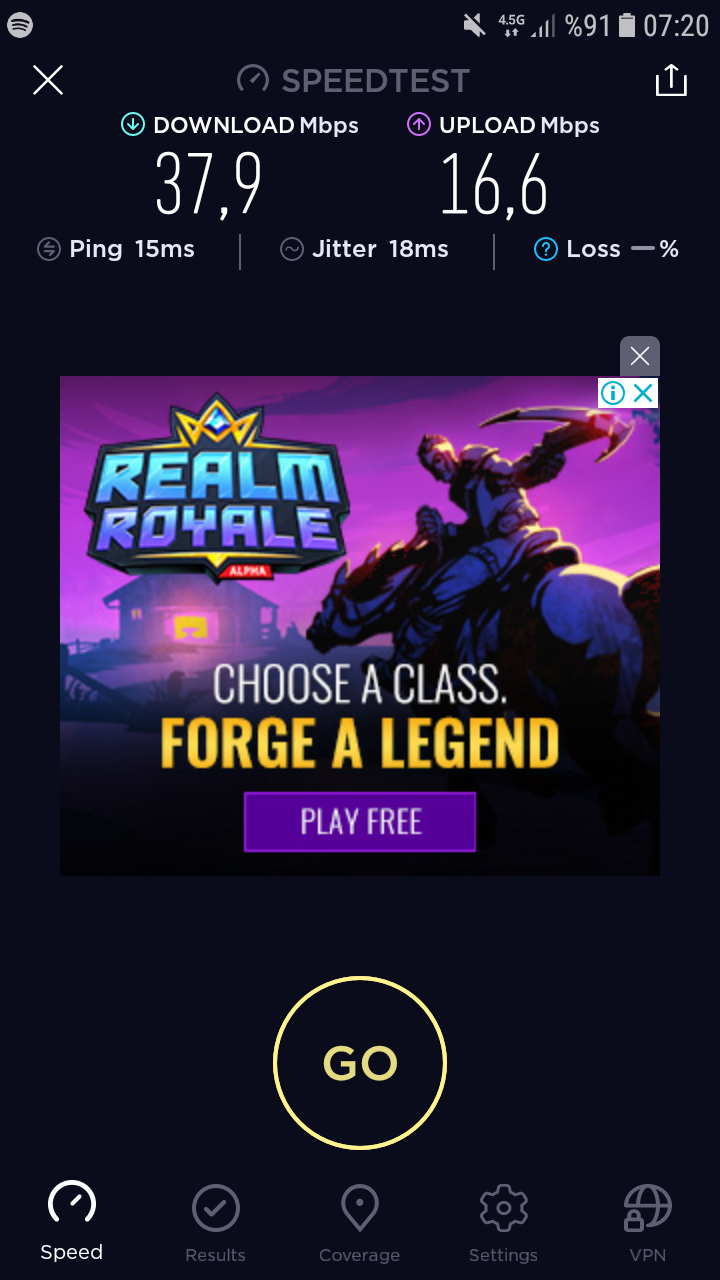The height and width of the screenshot is (1280, 720).
Task: Tap the Spotify status bar icon
Action: tap(20, 25)
